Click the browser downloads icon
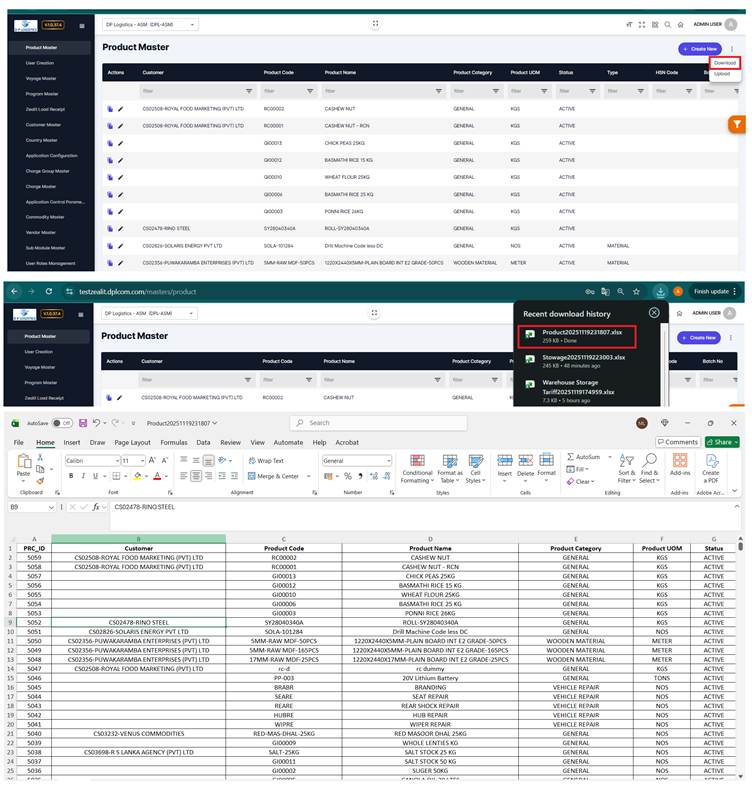This screenshot has width=752, height=798. [660, 291]
